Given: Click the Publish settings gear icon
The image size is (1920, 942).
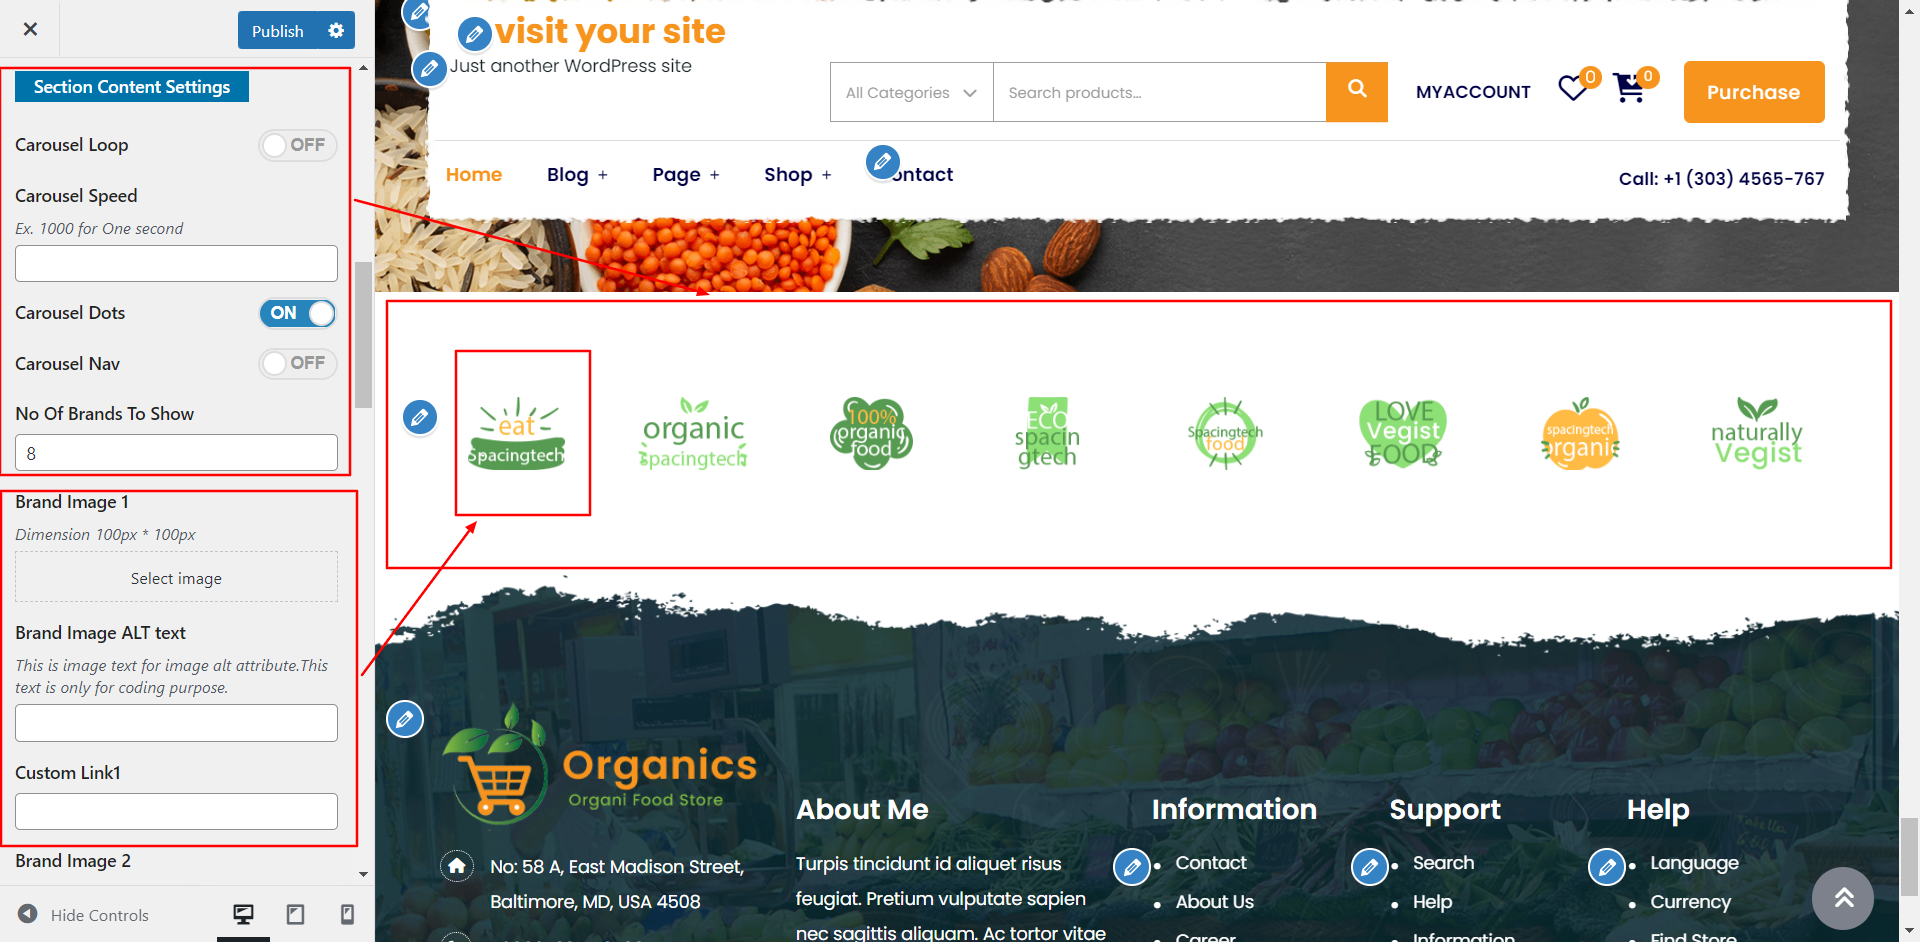Looking at the screenshot, I should (336, 31).
